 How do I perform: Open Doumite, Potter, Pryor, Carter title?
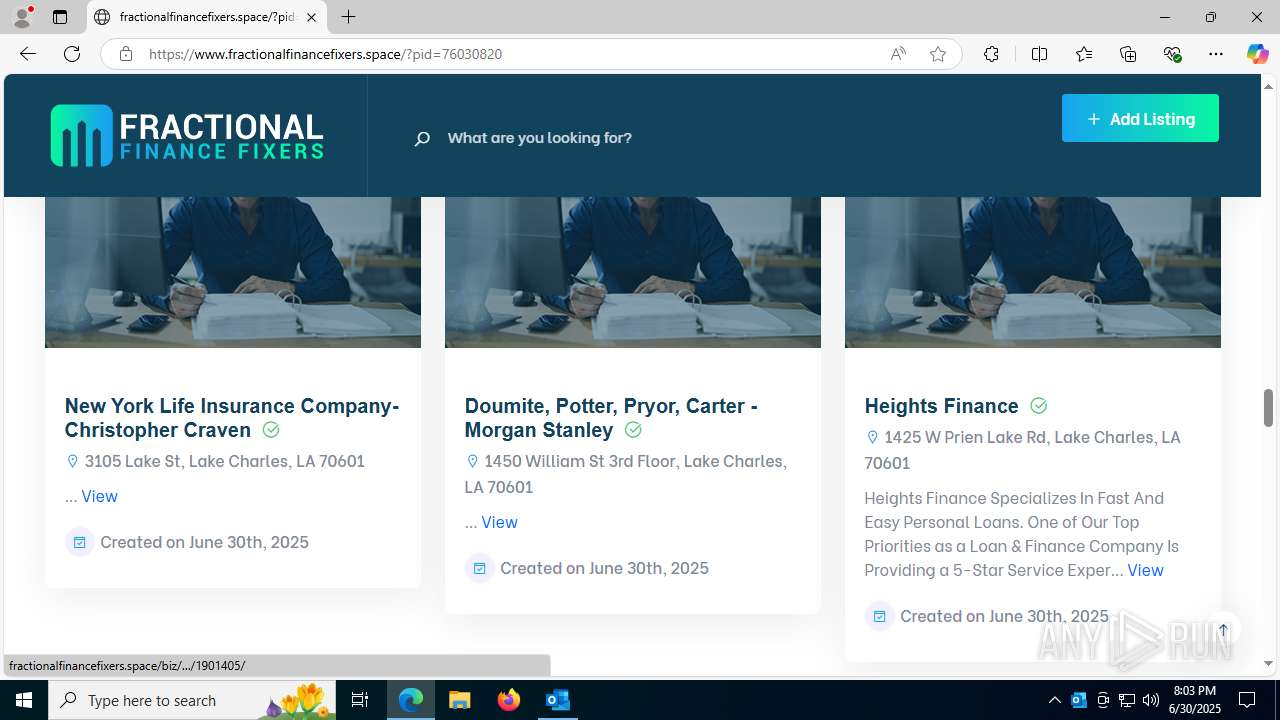coord(611,418)
